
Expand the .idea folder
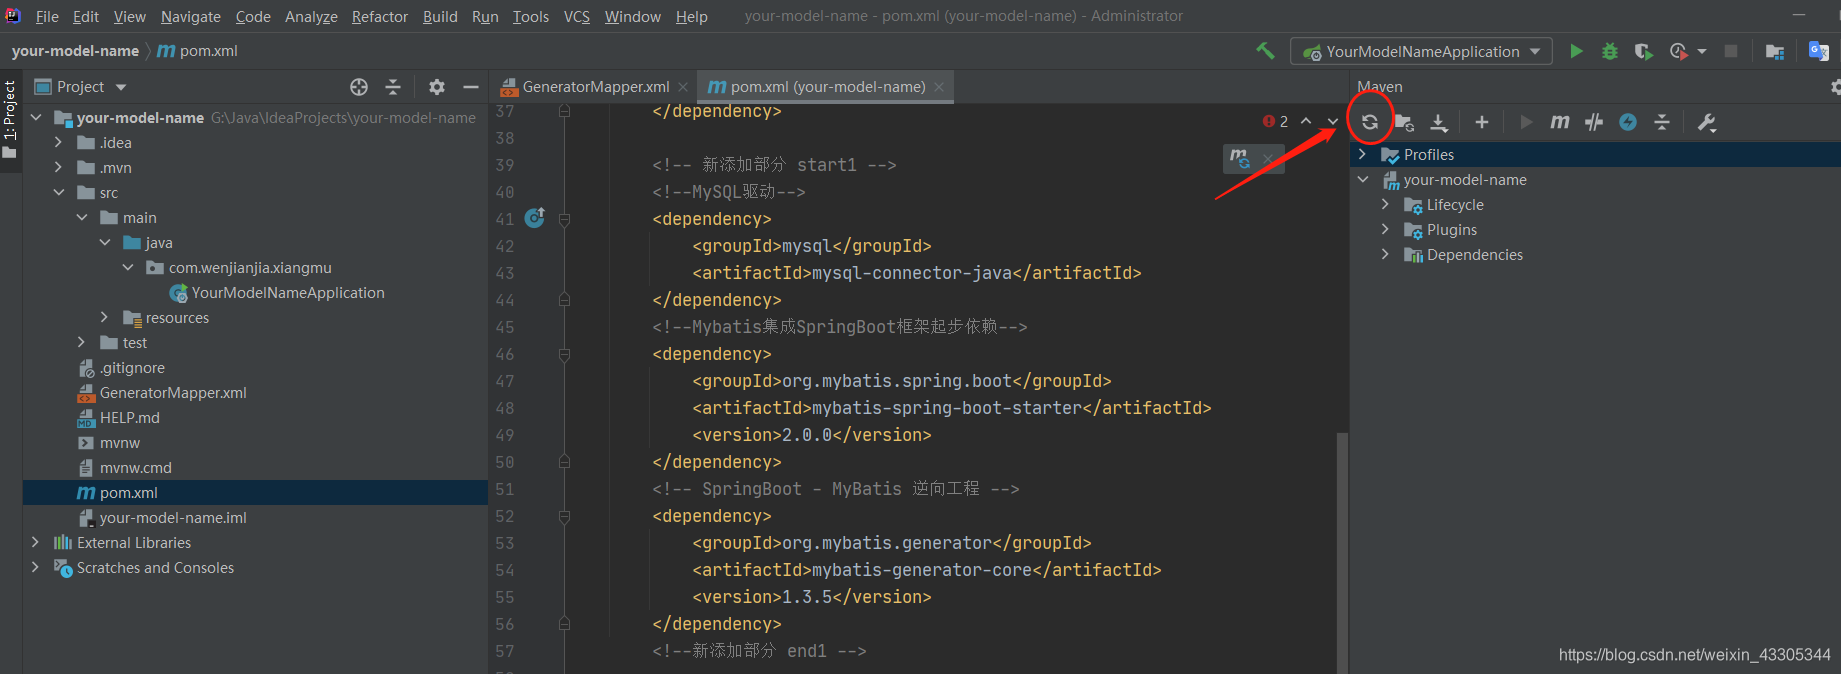[x=59, y=142]
